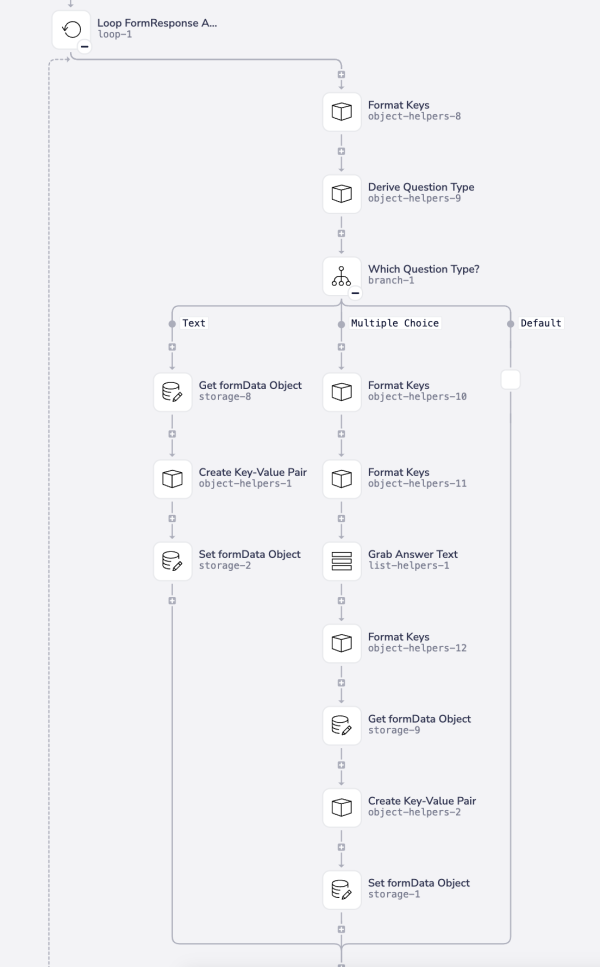600x967 pixels.
Task: Click the cube icon on Format Keys object-helpers-10
Action: (343, 392)
